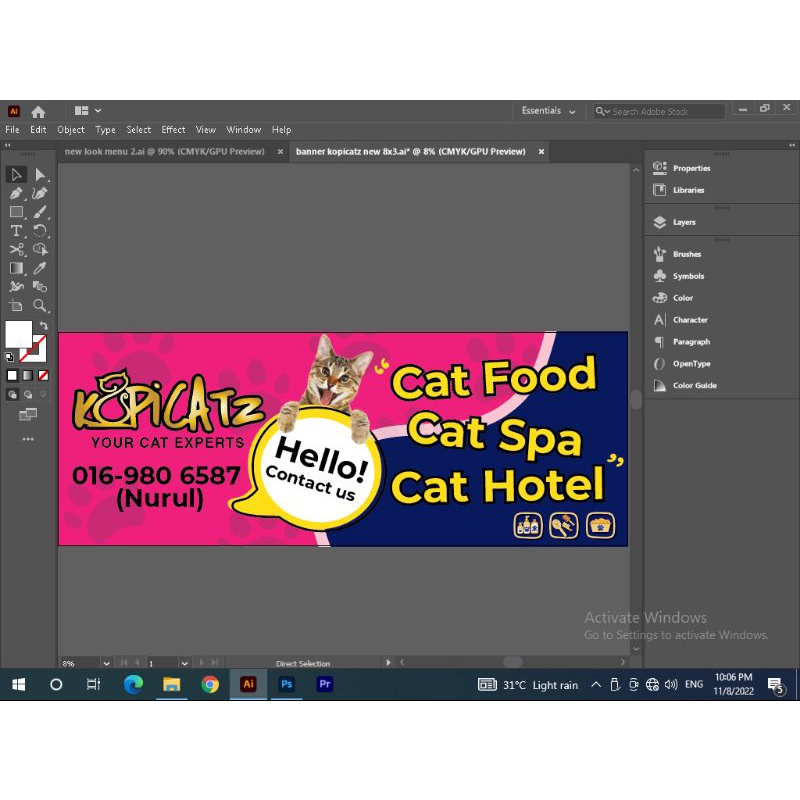Screen dimensions: 800x800
Task: Select the Gradient tool
Action: pyautogui.click(x=16, y=268)
